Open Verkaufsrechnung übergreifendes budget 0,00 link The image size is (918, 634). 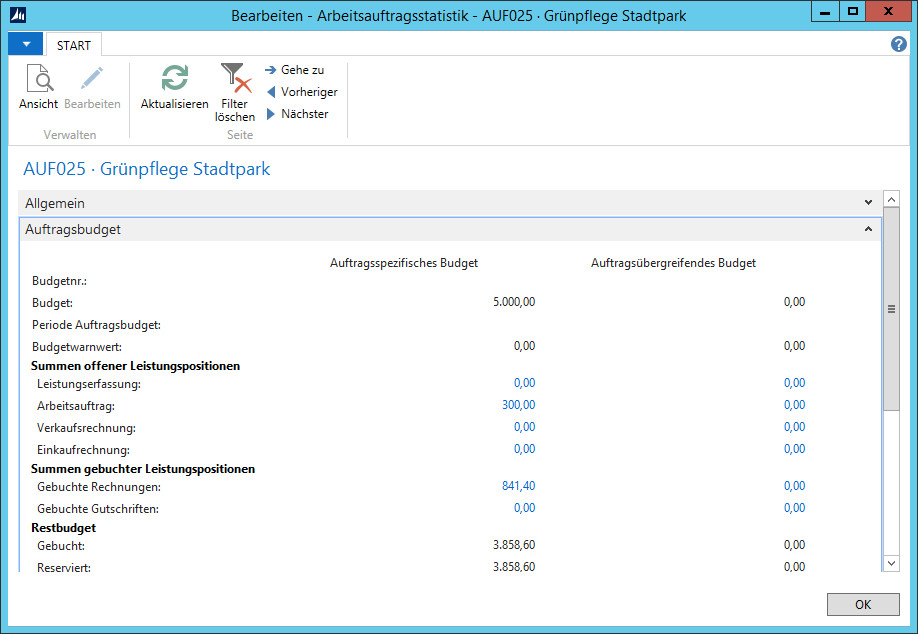[794, 427]
